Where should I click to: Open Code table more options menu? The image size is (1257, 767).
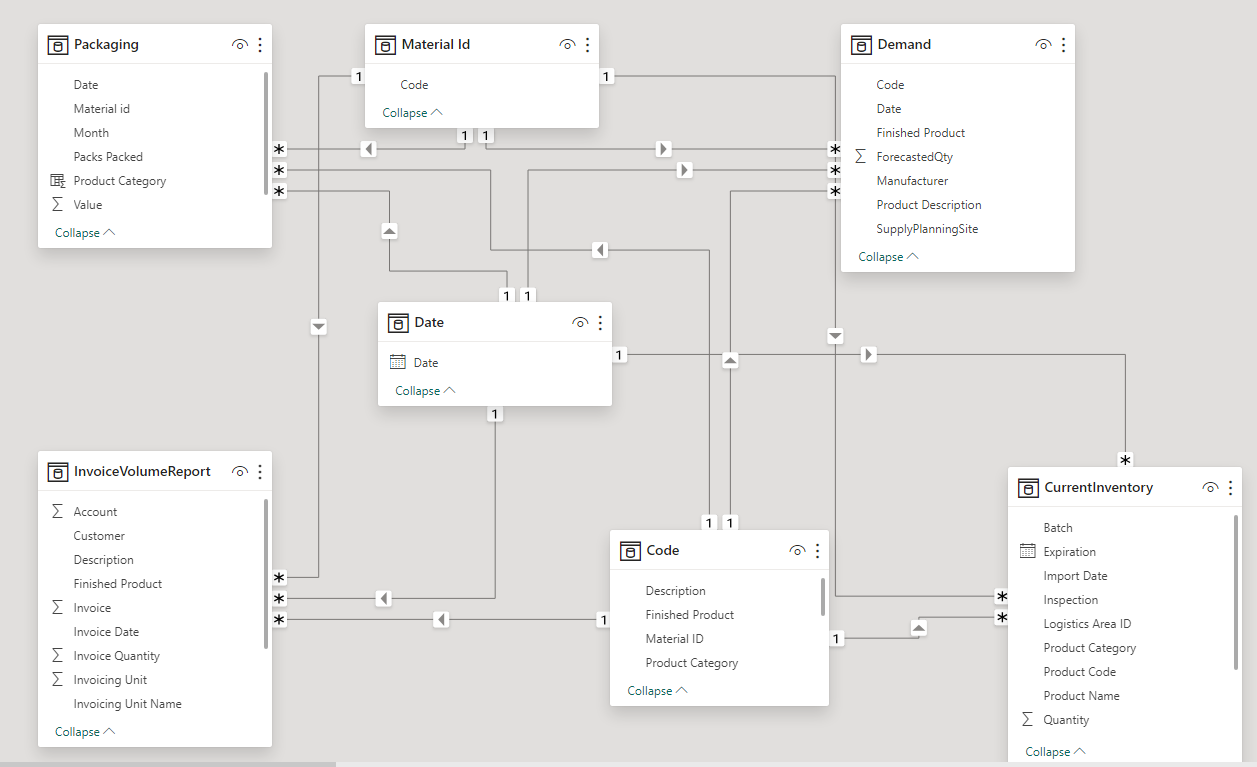[818, 551]
